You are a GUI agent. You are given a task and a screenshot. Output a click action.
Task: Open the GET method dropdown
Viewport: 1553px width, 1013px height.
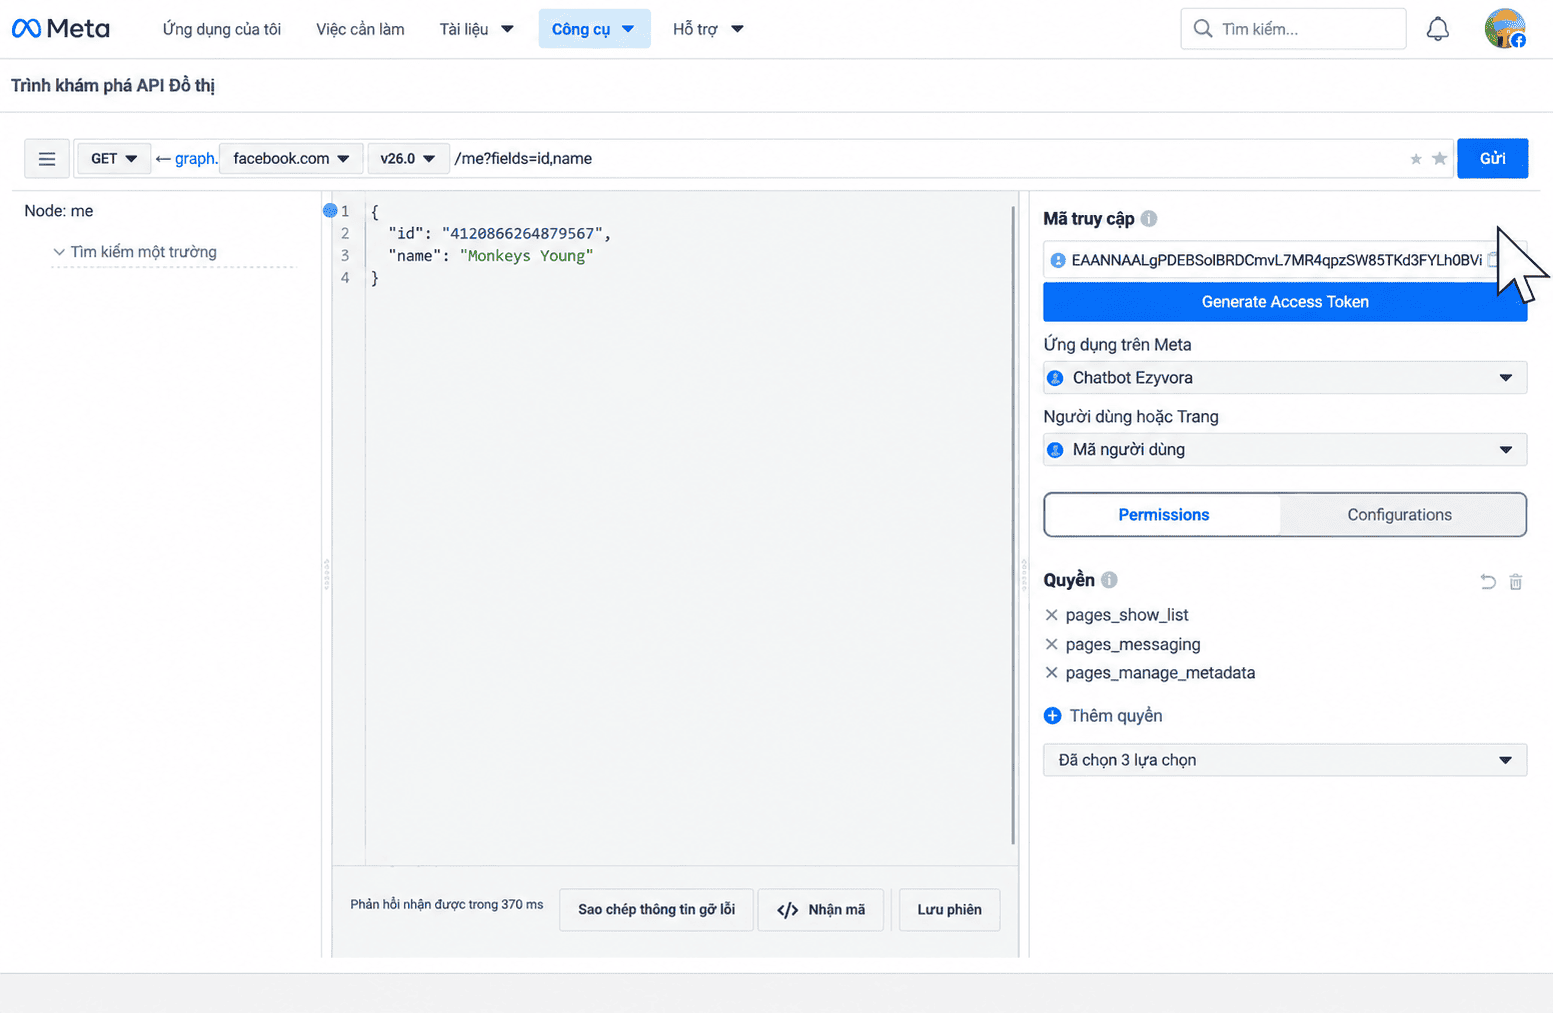coord(114,159)
